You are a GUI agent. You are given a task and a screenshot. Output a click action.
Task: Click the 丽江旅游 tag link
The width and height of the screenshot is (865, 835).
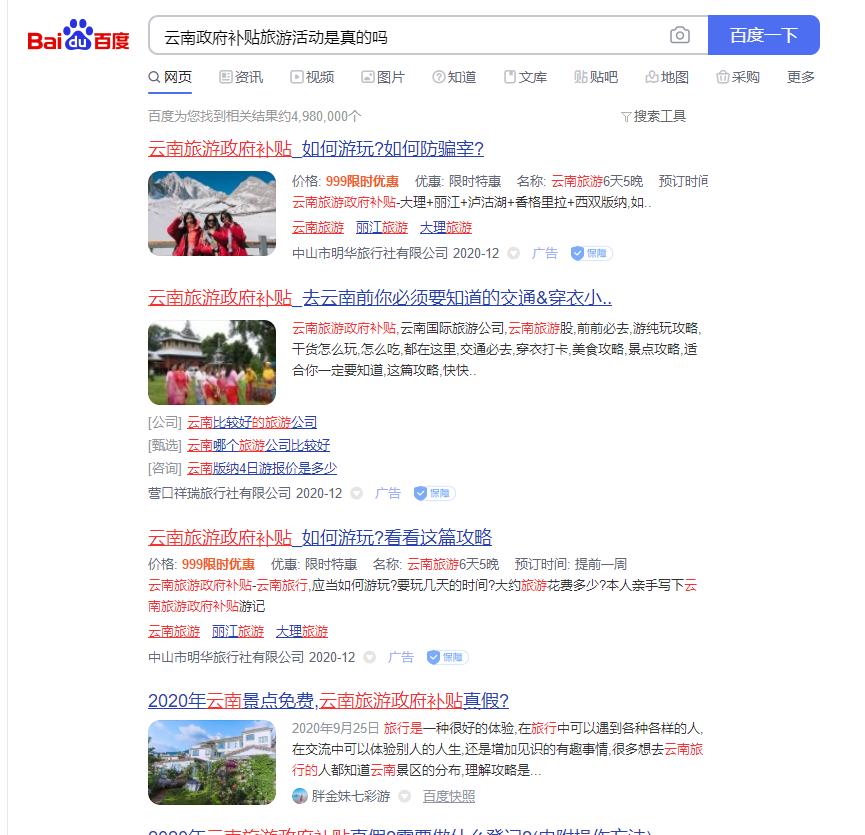(x=381, y=227)
